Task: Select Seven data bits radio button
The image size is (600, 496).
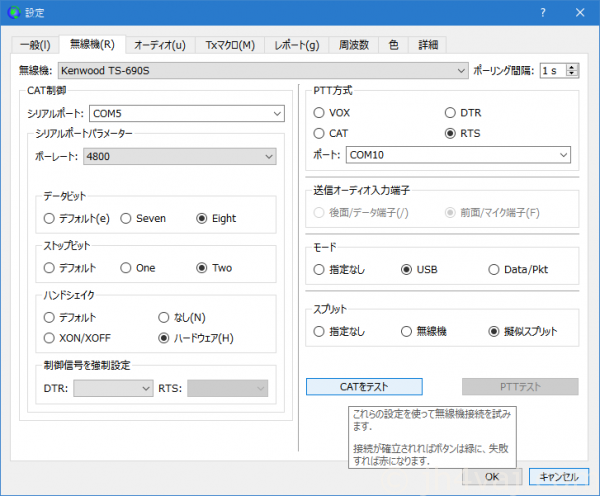Action: tap(127, 218)
